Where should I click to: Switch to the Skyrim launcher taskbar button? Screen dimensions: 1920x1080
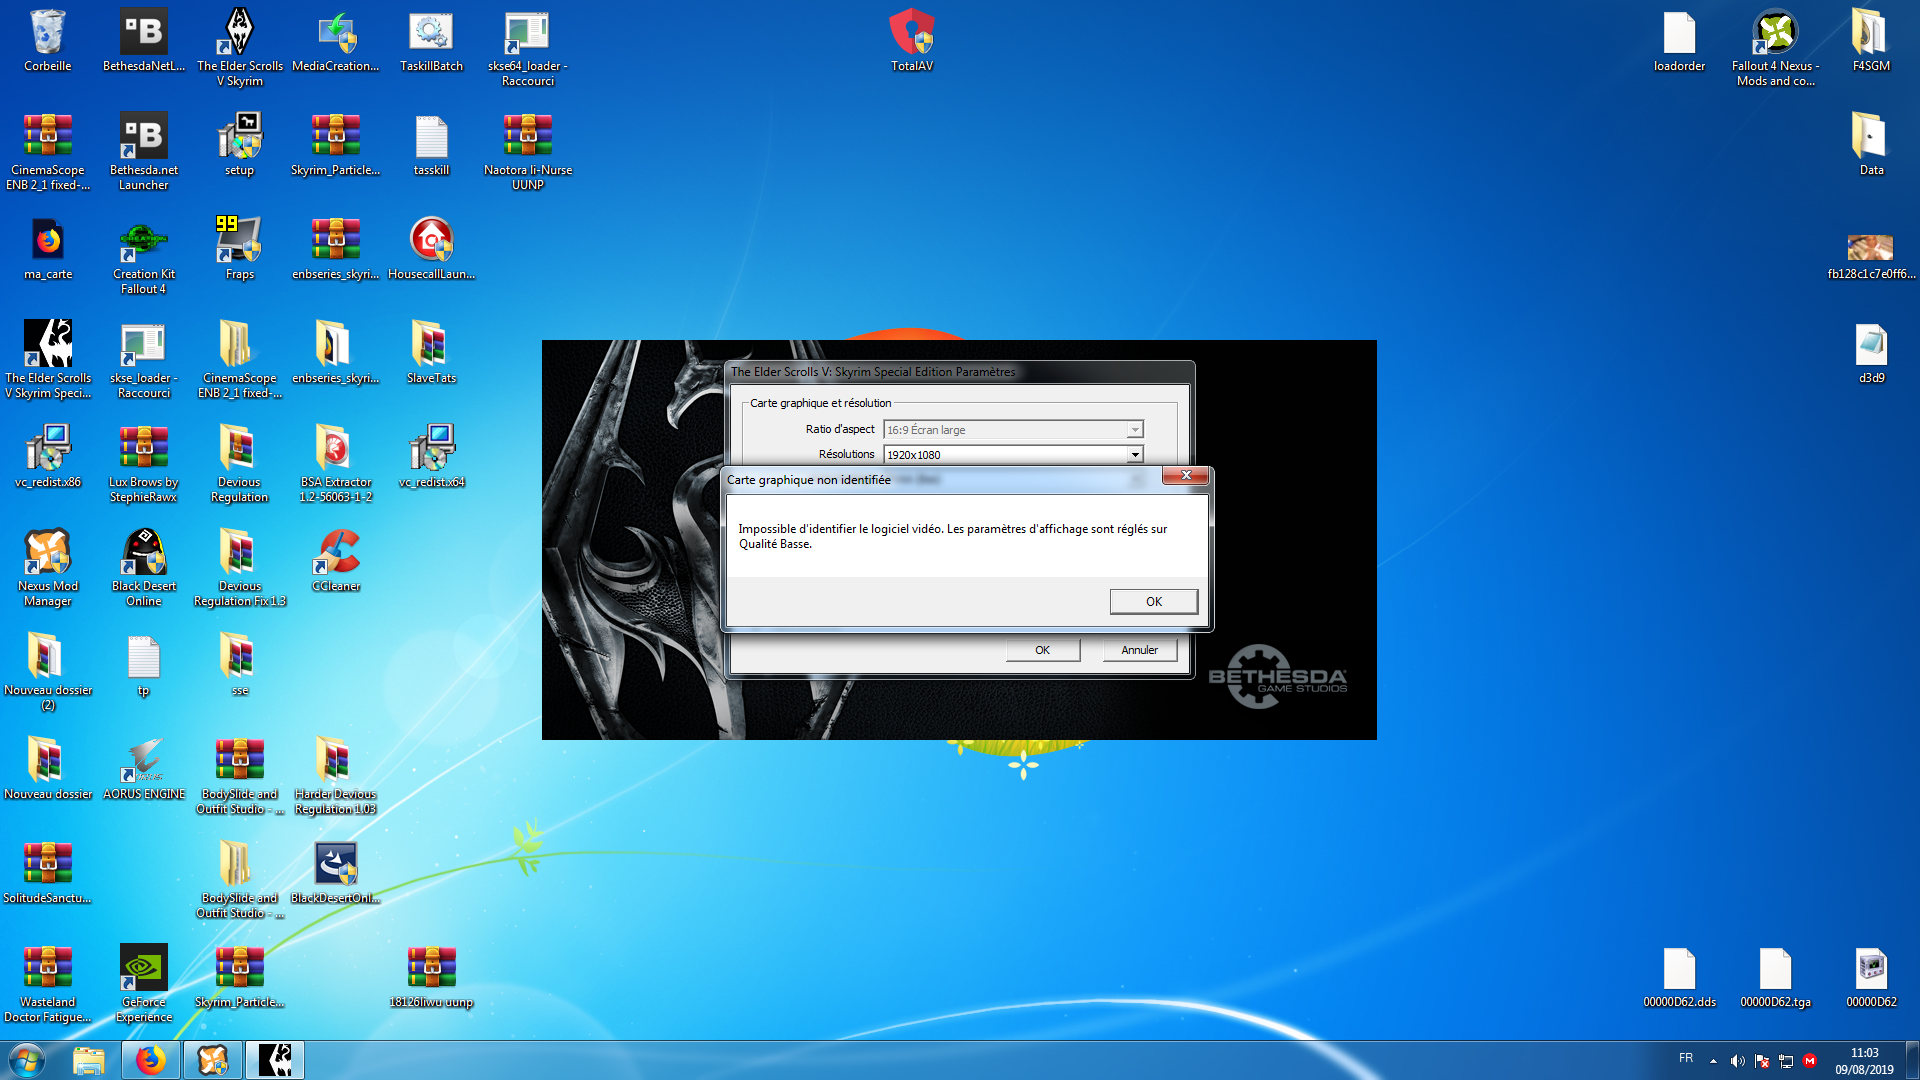(x=275, y=1060)
